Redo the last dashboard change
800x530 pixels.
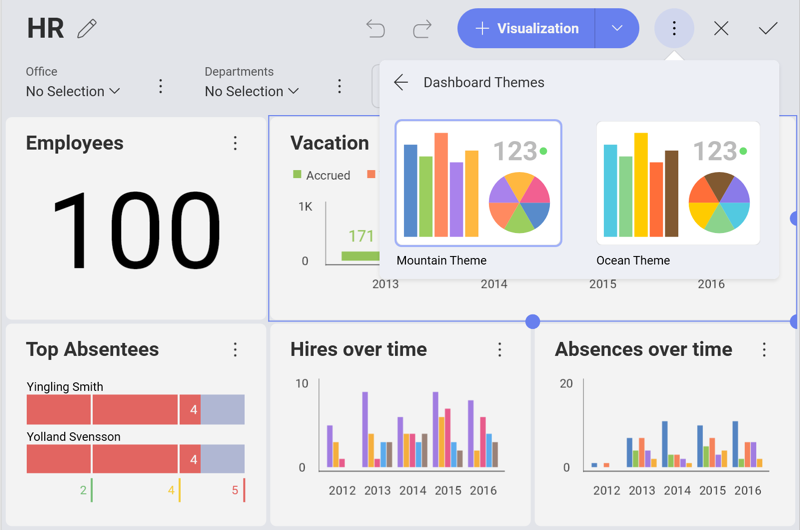422,29
